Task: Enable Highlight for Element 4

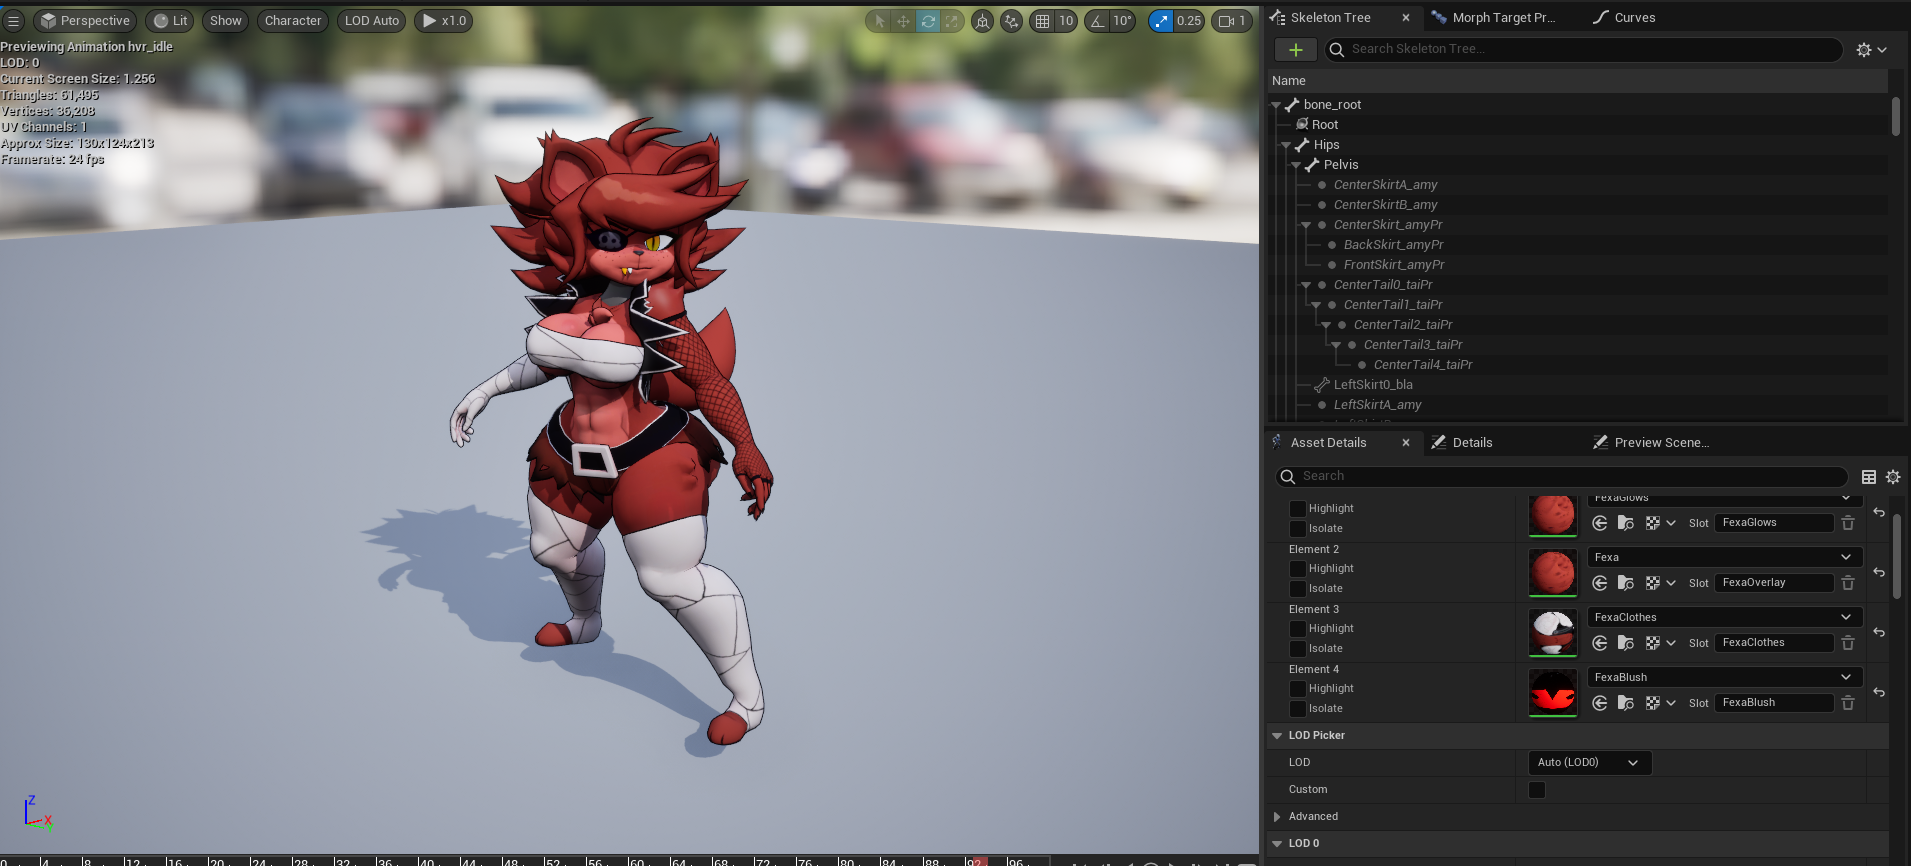Action: click(1298, 689)
